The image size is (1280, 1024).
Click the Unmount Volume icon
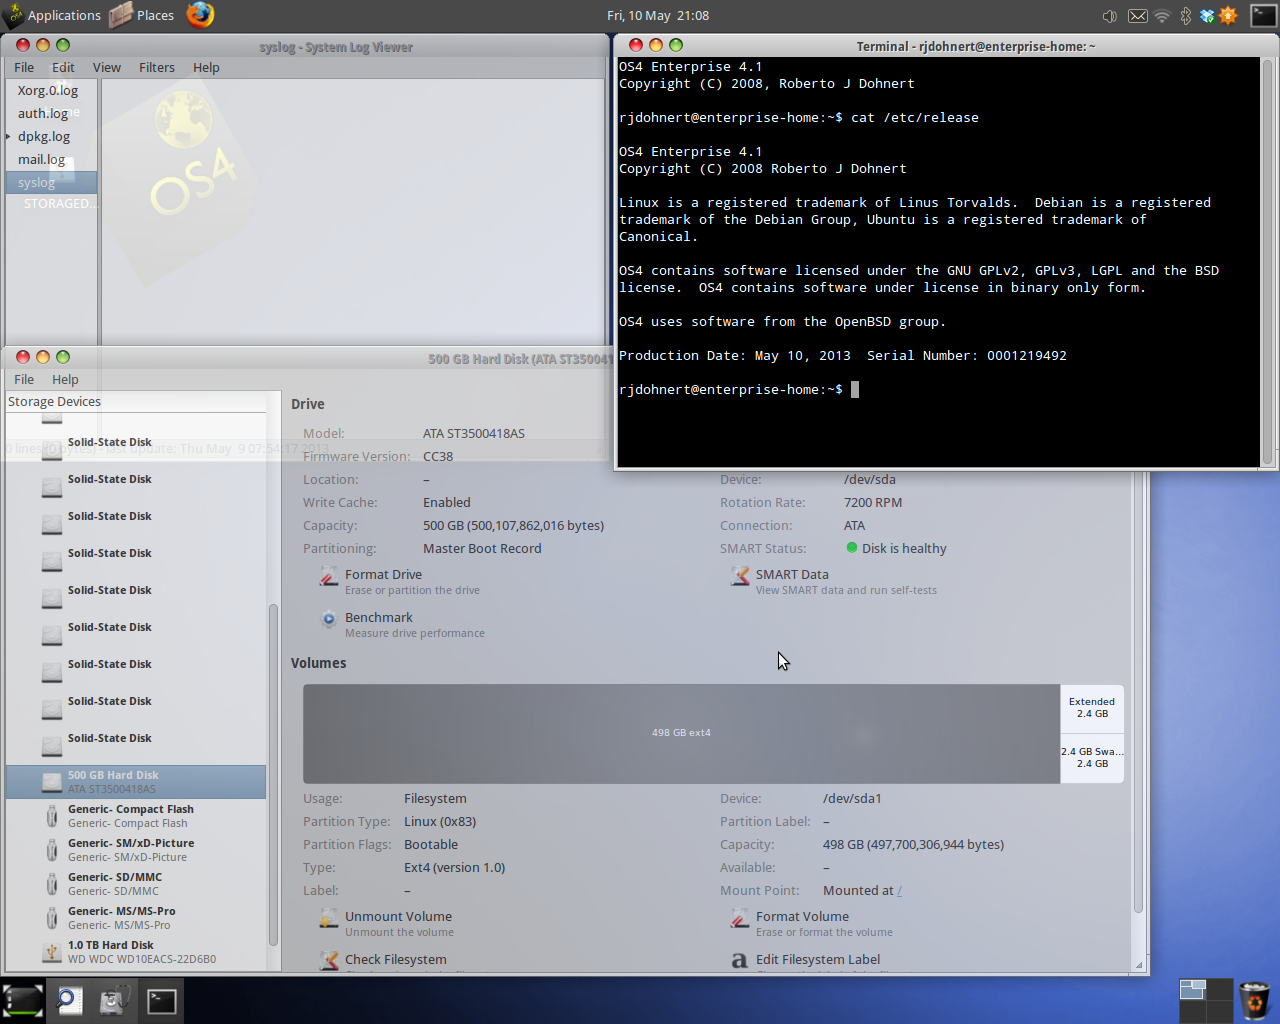[328, 919]
